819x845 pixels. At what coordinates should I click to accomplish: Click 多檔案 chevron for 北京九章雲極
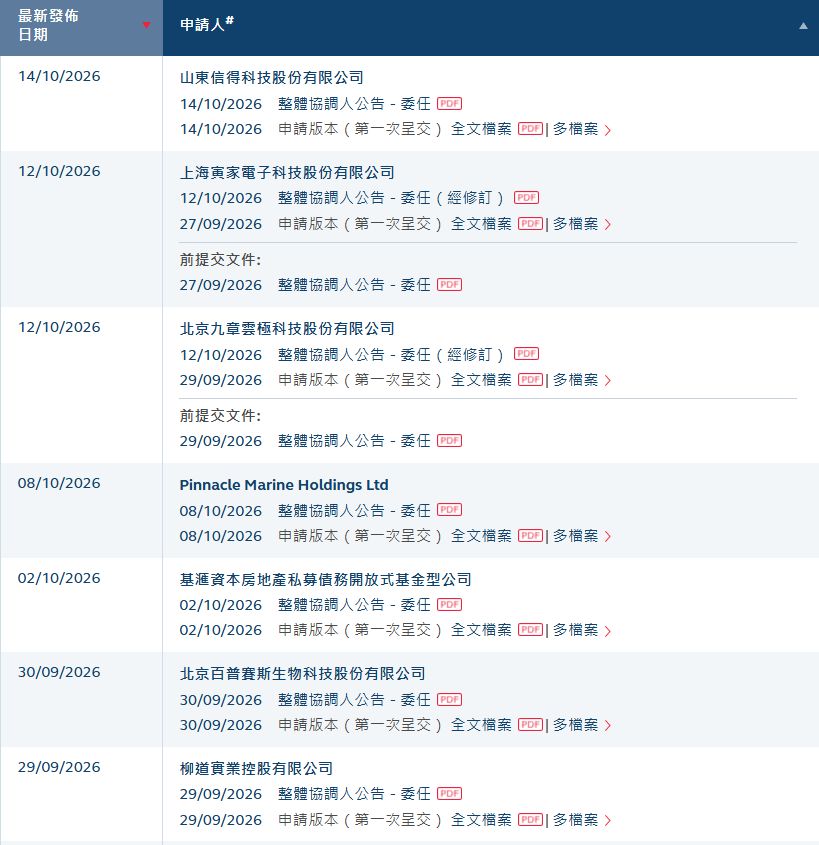608,381
